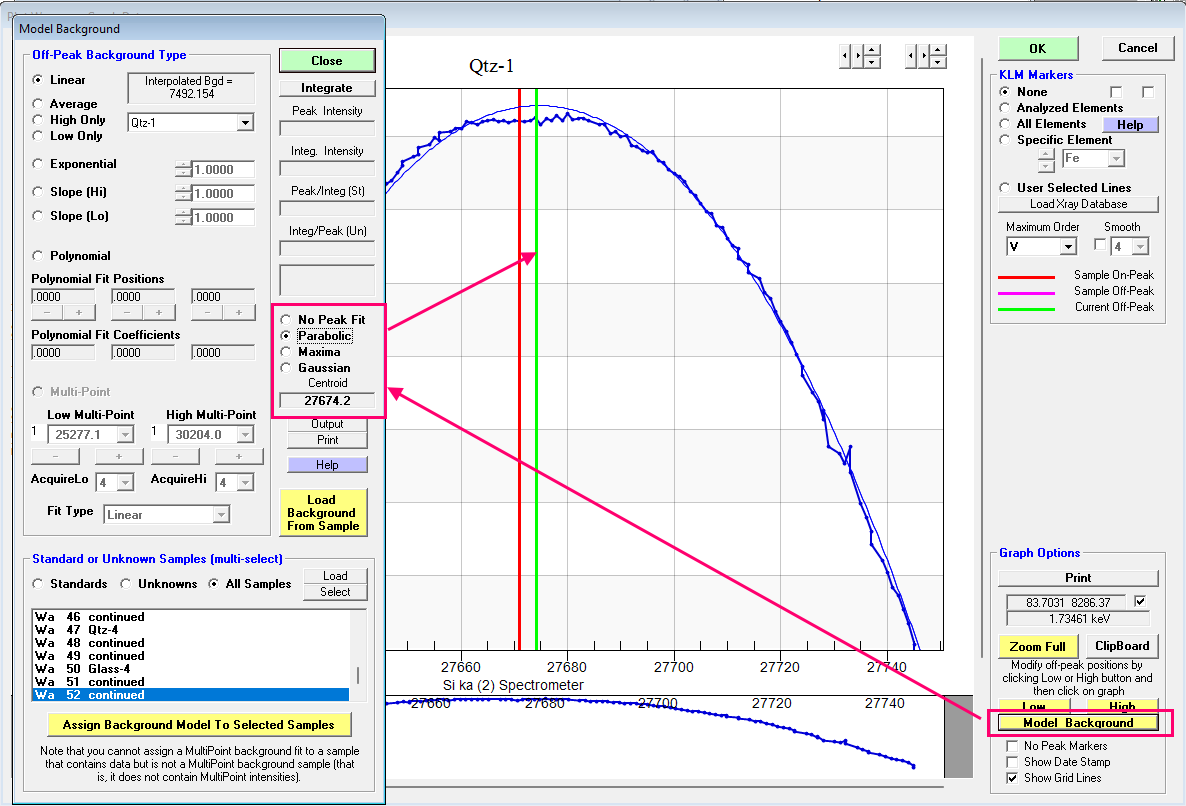This screenshot has height=806, width=1186.
Task: Toggle the Show Grid Lines checkbox
Action: coord(1014,778)
